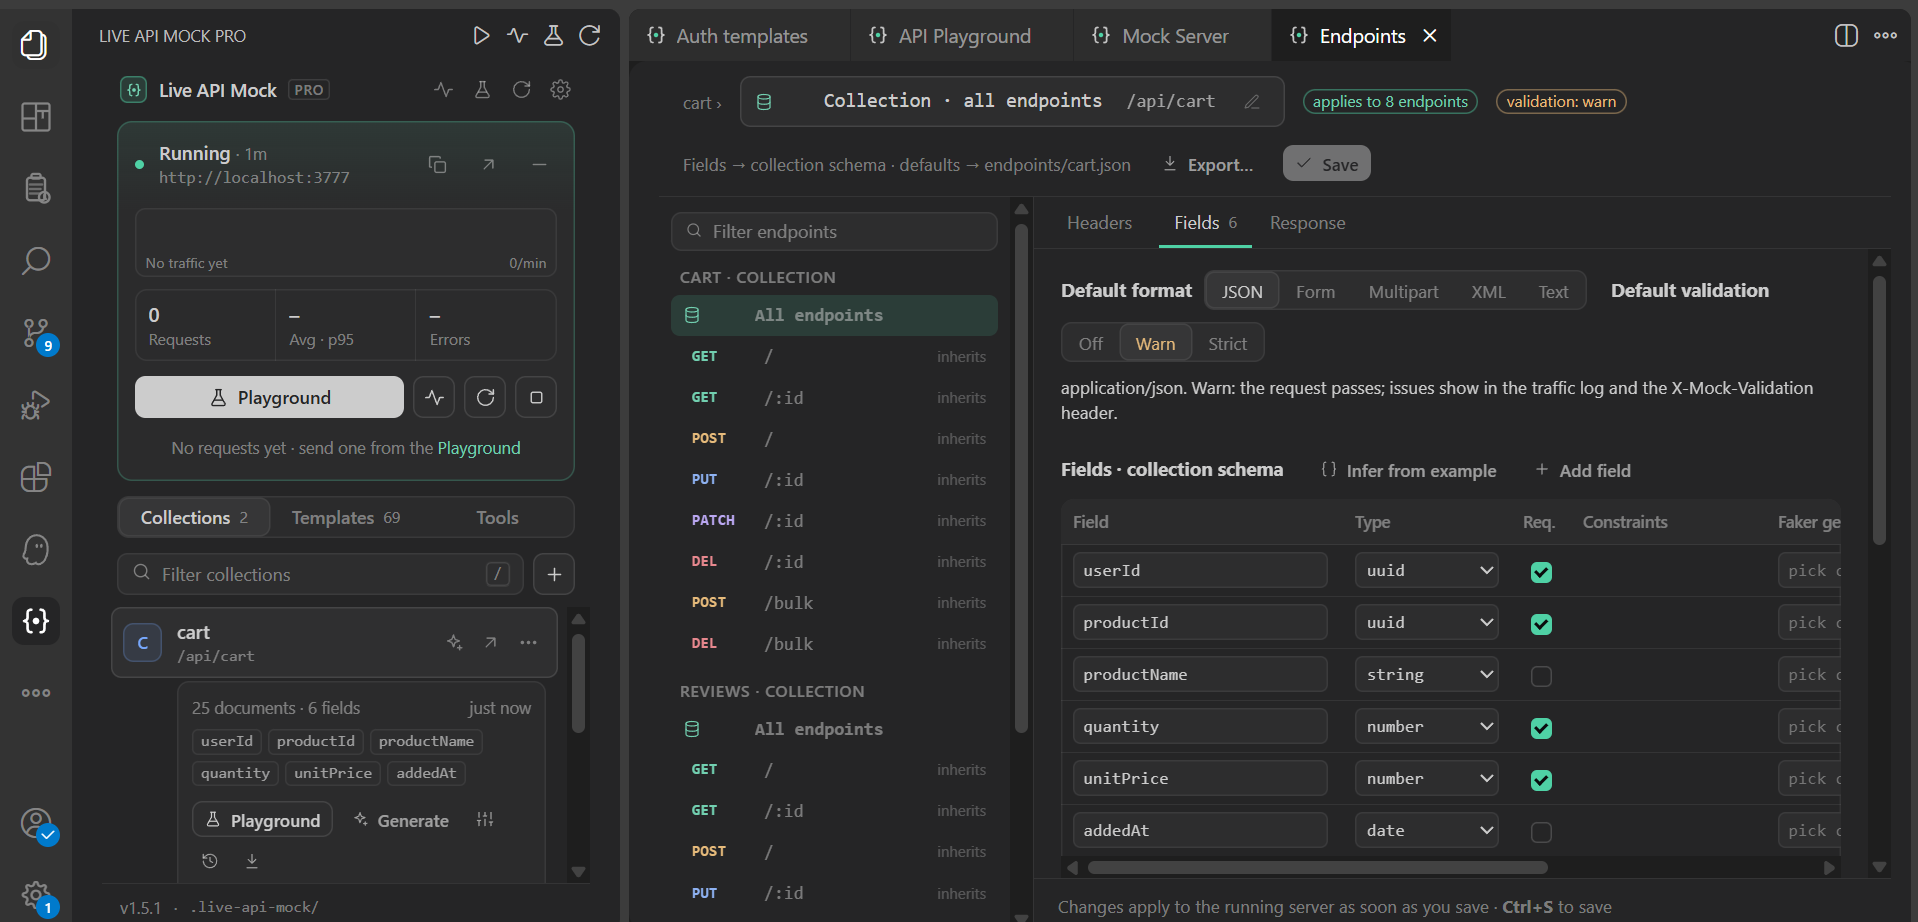Open the cart collection more options ellipsis

[x=529, y=643]
